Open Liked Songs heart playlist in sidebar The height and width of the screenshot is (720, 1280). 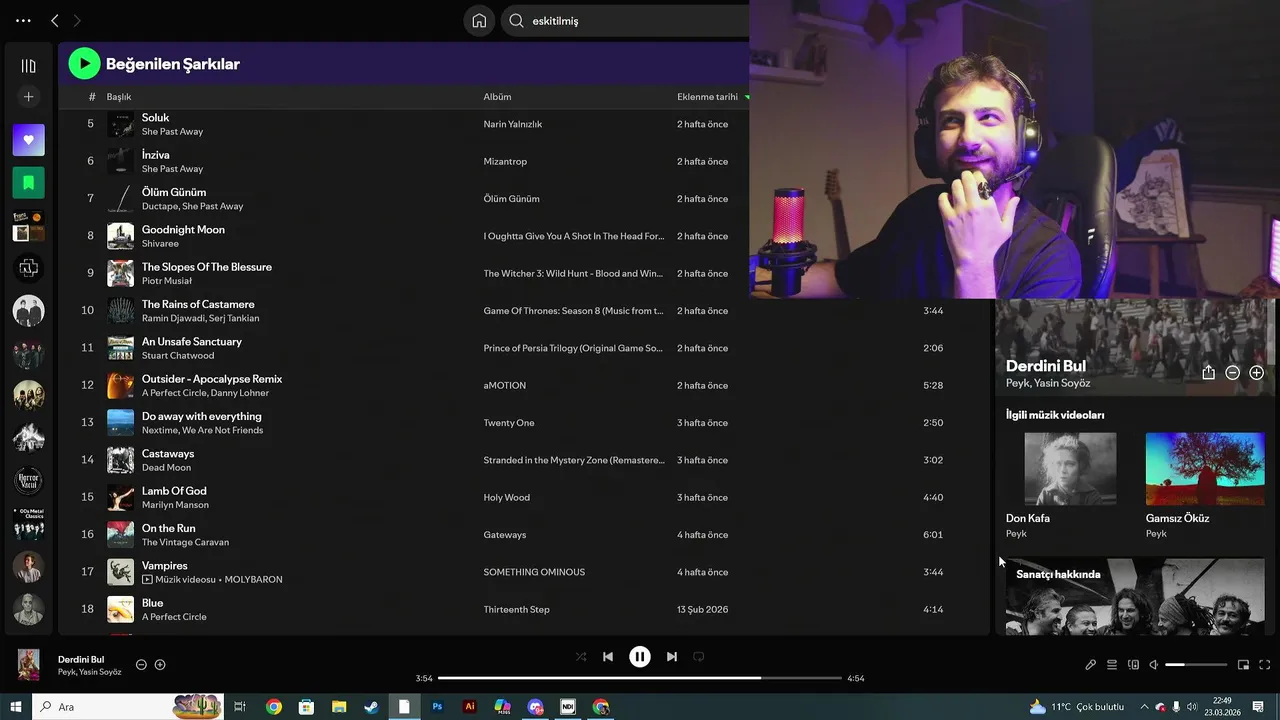tap(28, 140)
